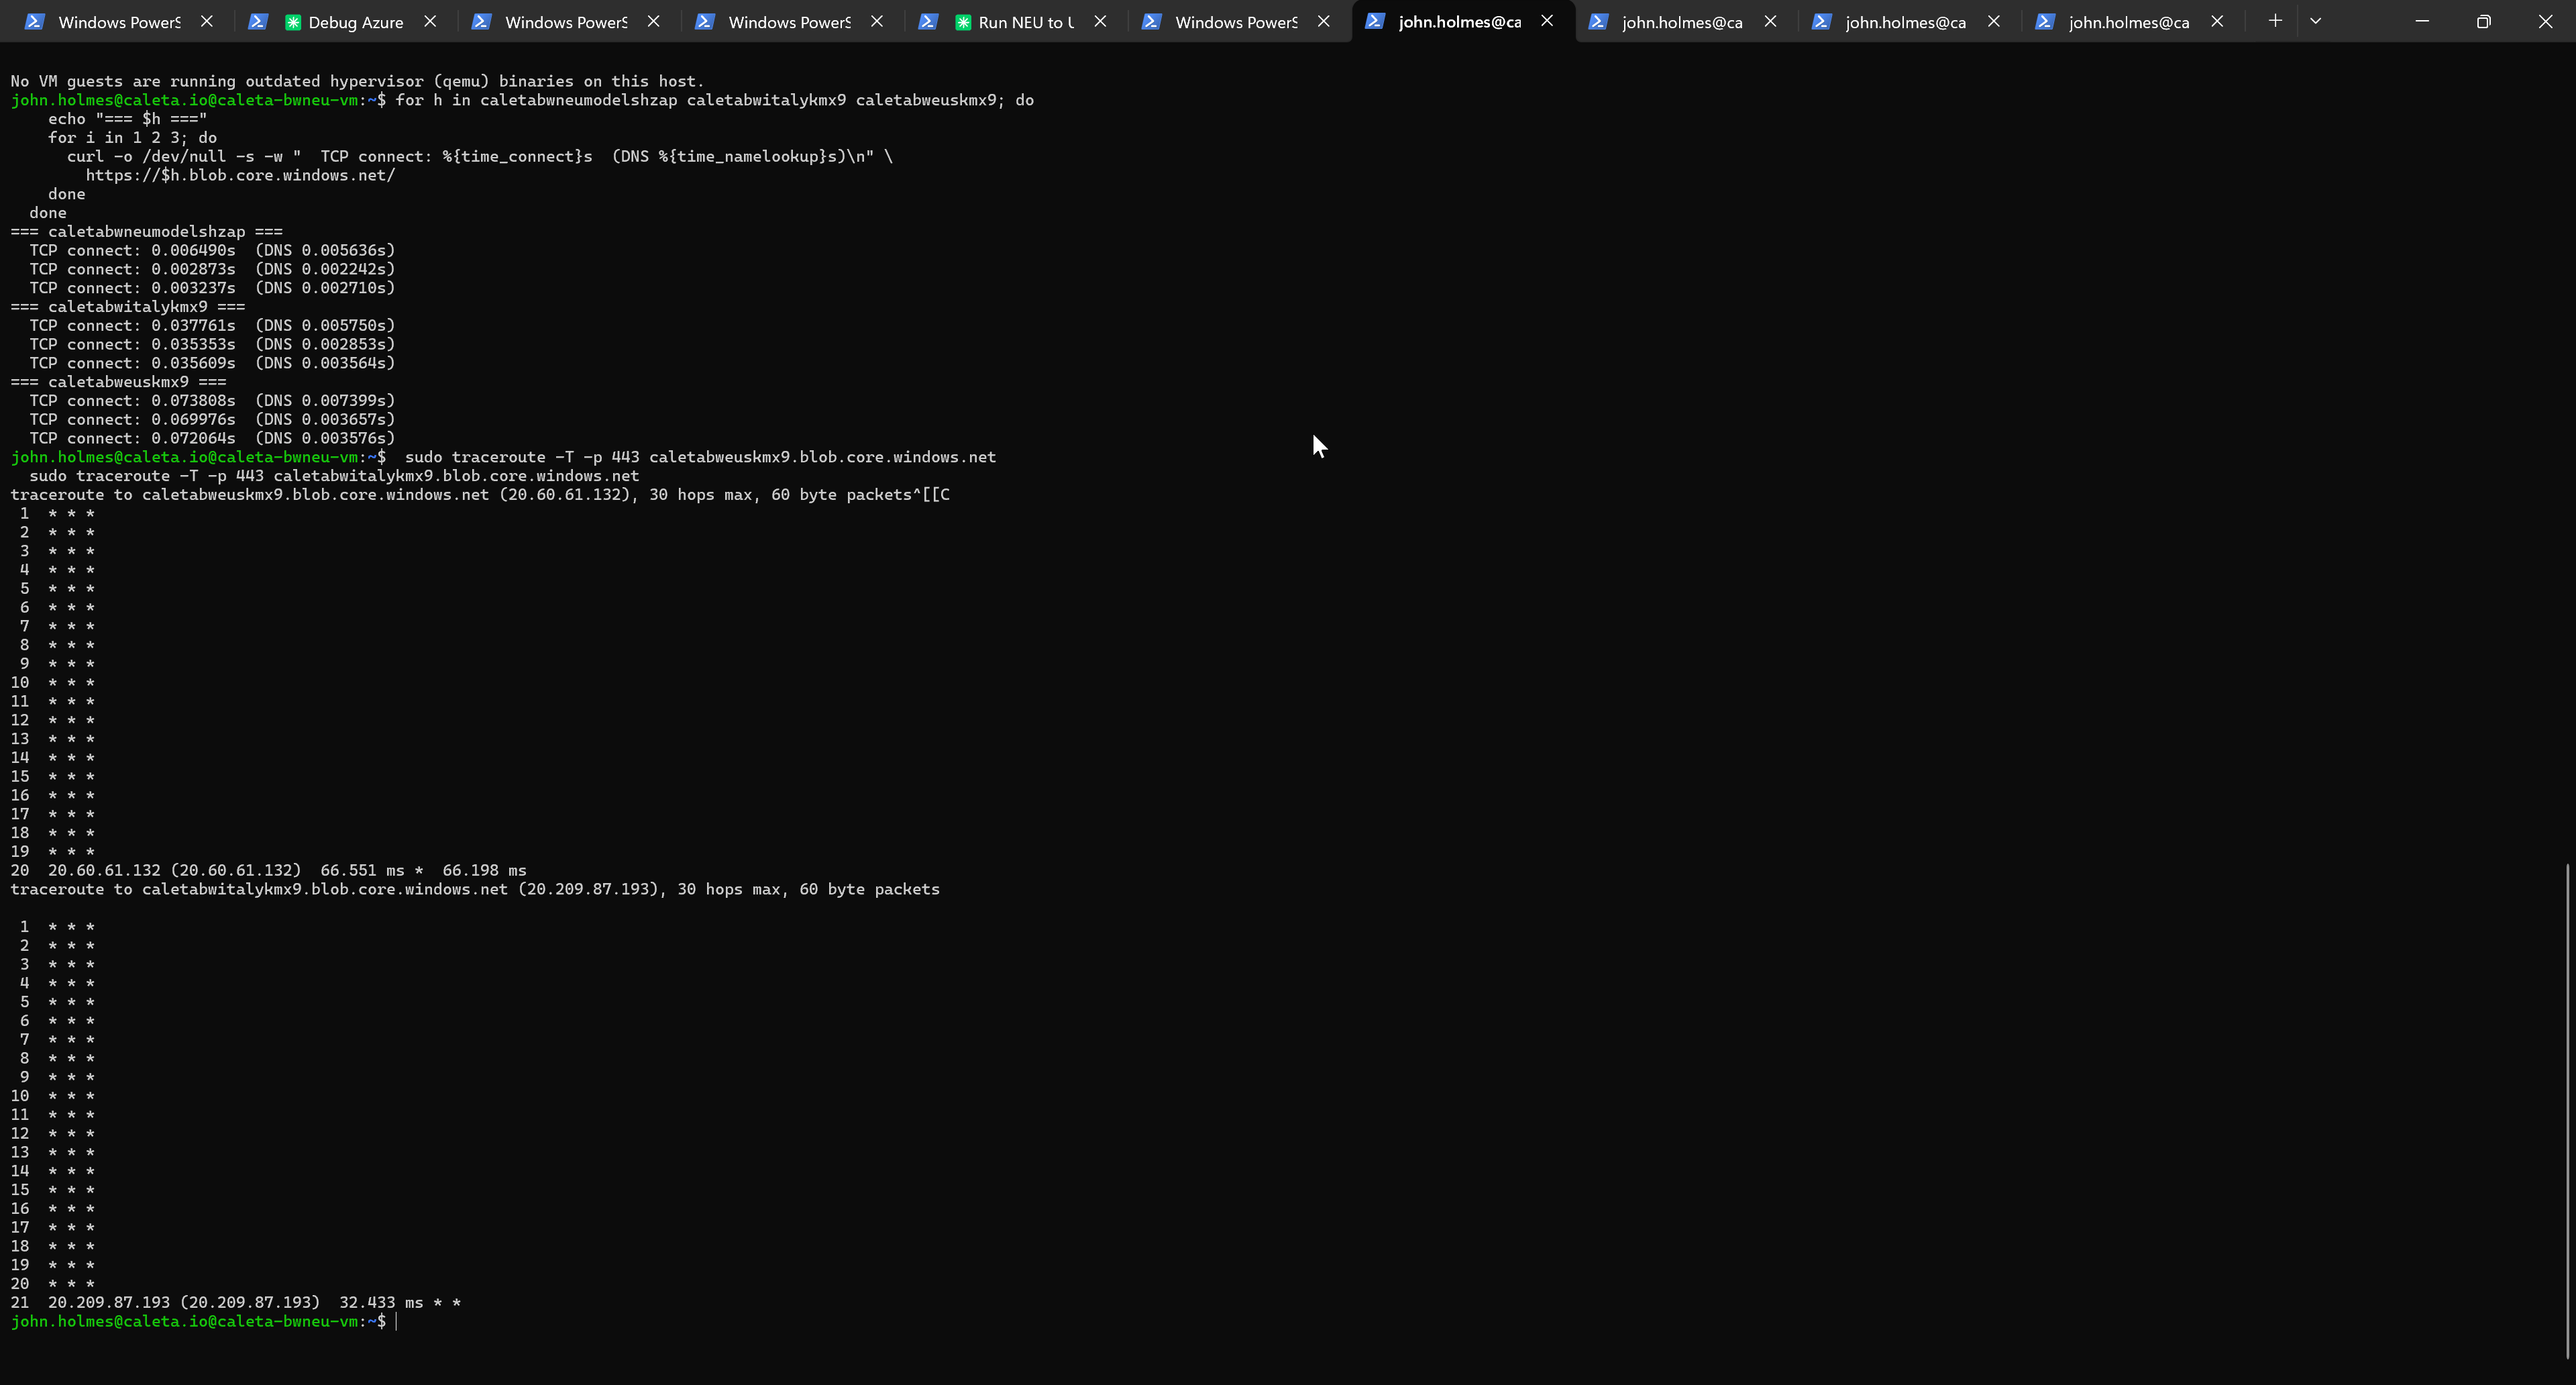Click the PowerShell icon on the Run NEU tab
The width and height of the screenshot is (2576, 1385).
[927, 21]
